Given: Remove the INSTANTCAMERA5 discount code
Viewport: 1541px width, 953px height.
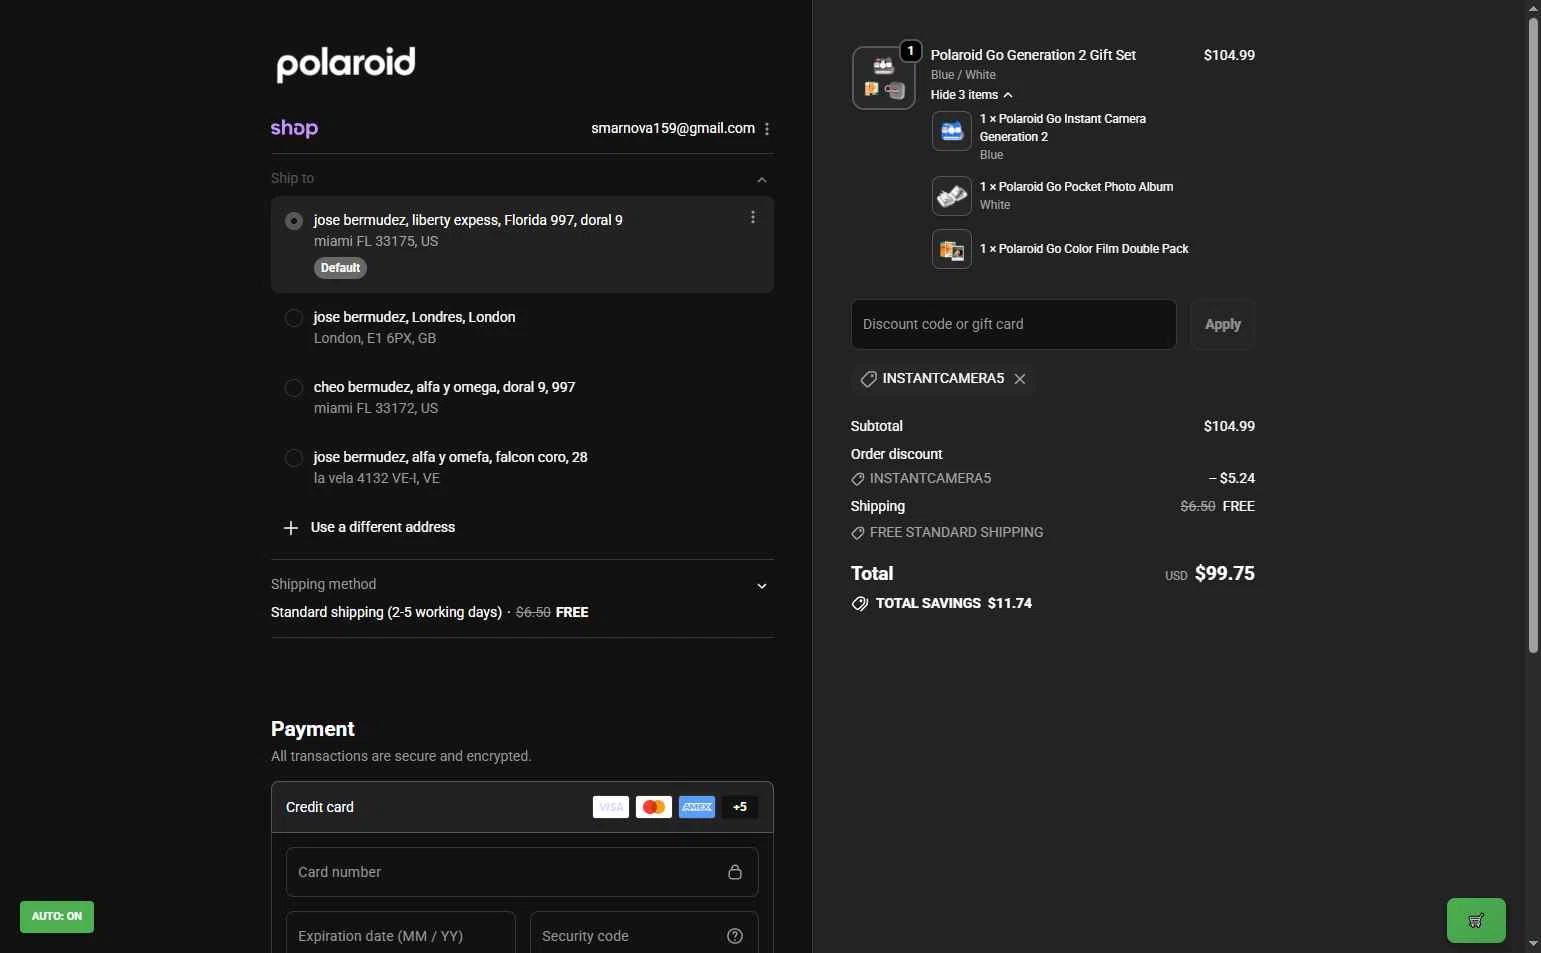Looking at the screenshot, I should [x=1020, y=379].
